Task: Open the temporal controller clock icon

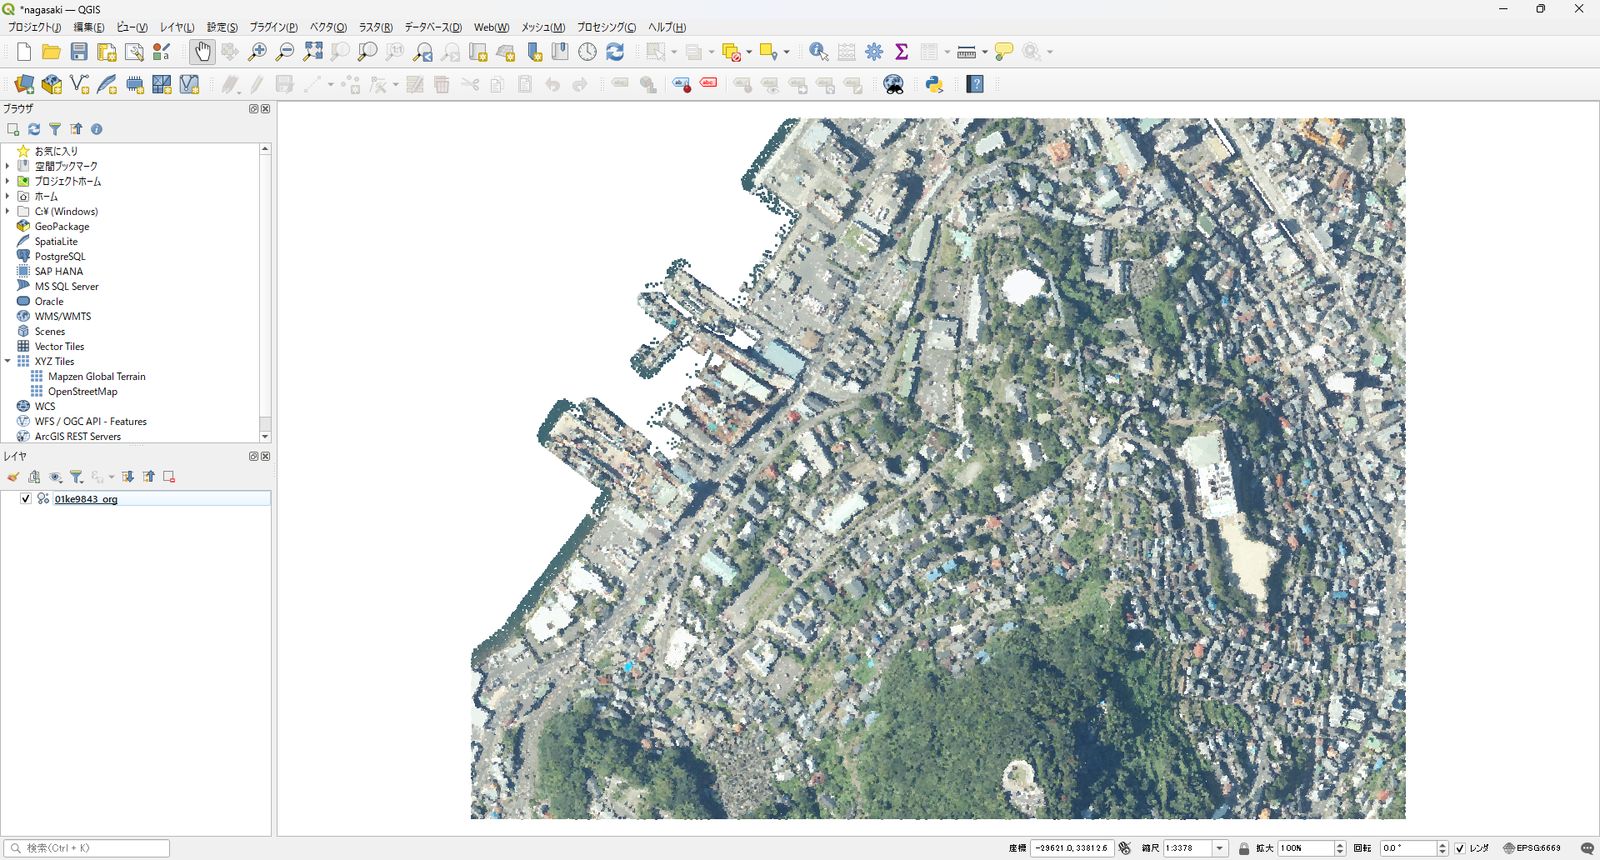Action: click(x=587, y=52)
